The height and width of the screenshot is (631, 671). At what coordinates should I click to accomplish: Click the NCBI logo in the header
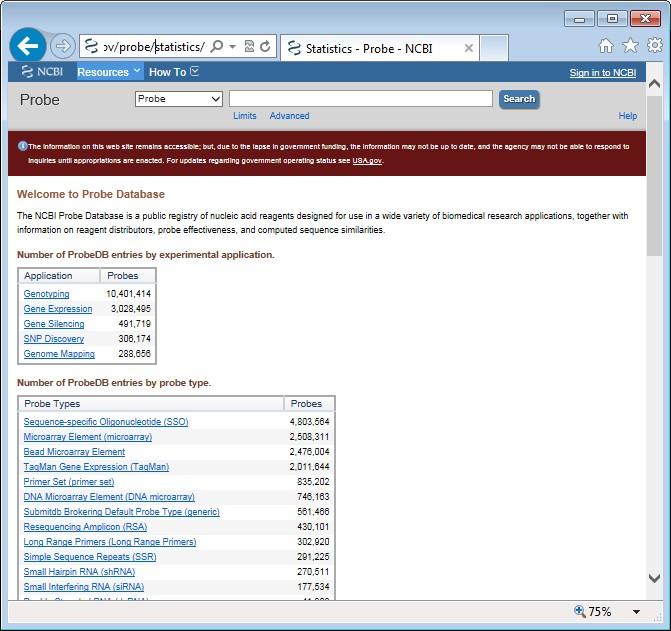[42, 71]
